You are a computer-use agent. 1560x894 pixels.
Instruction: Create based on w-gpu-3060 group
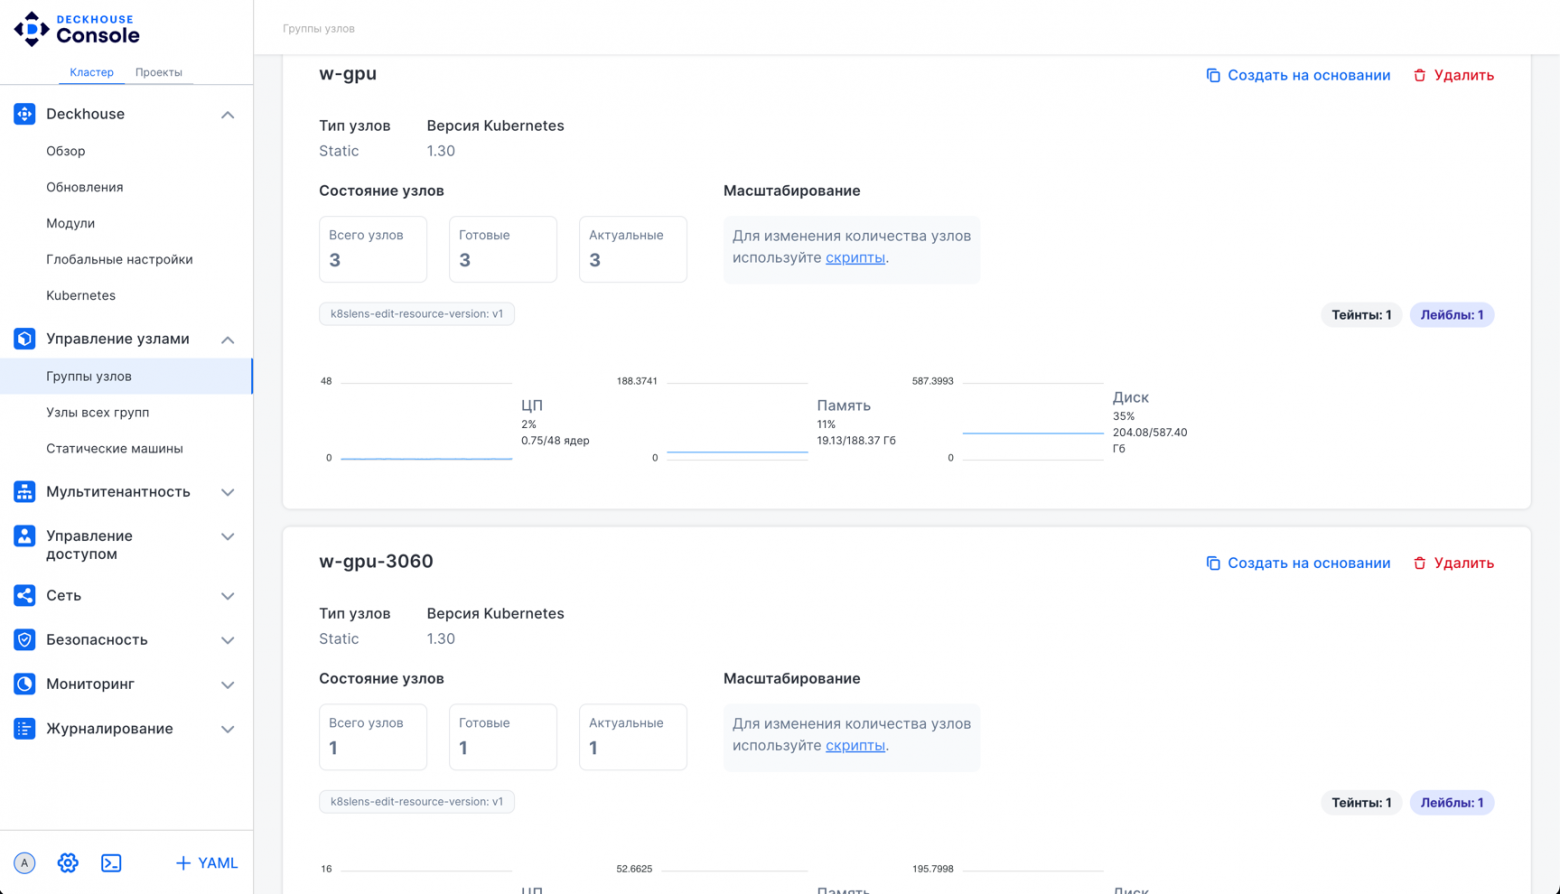(1298, 563)
